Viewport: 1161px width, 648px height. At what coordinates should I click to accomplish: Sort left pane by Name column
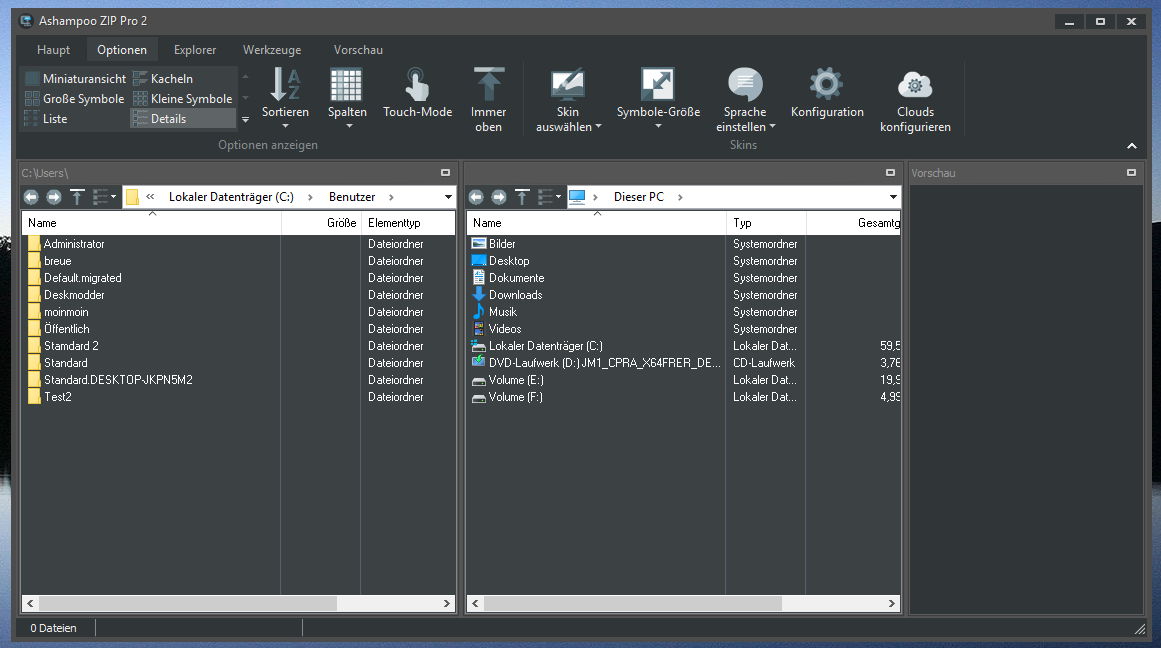coord(151,223)
